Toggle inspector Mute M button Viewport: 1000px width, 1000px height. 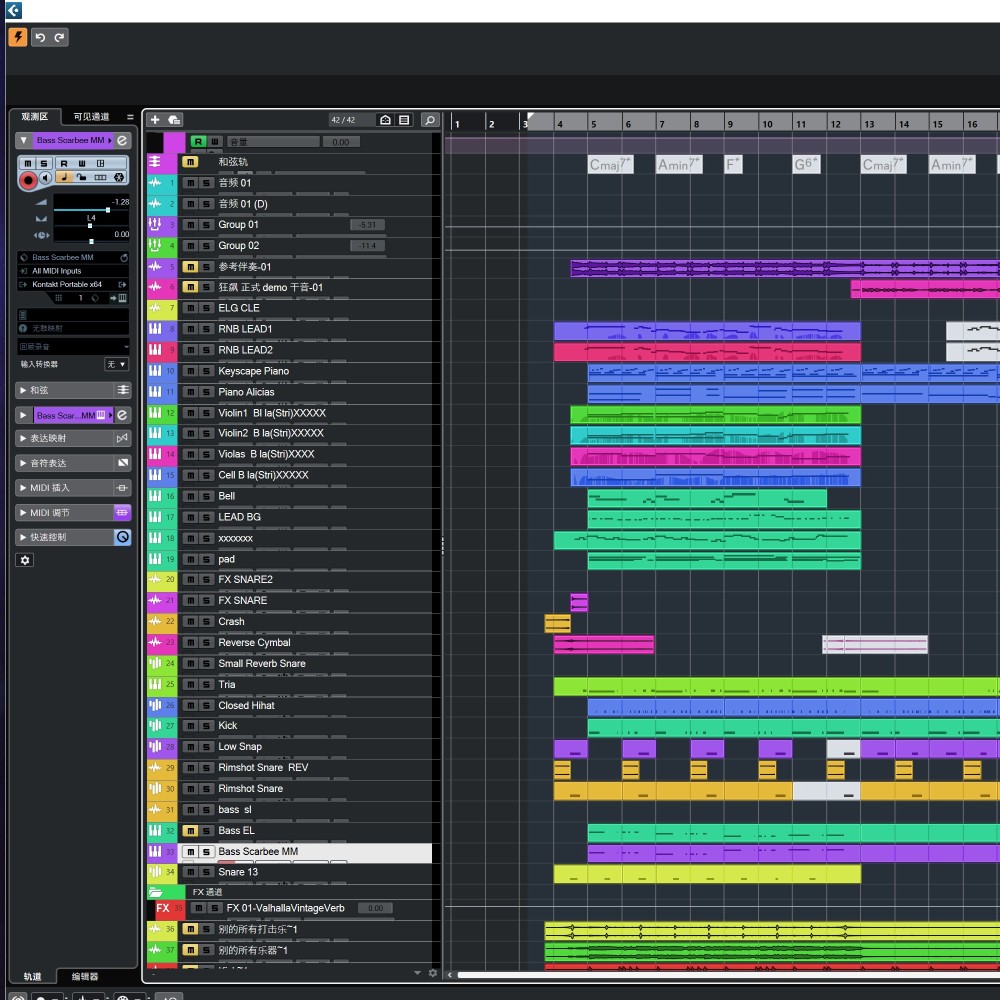pos(27,163)
